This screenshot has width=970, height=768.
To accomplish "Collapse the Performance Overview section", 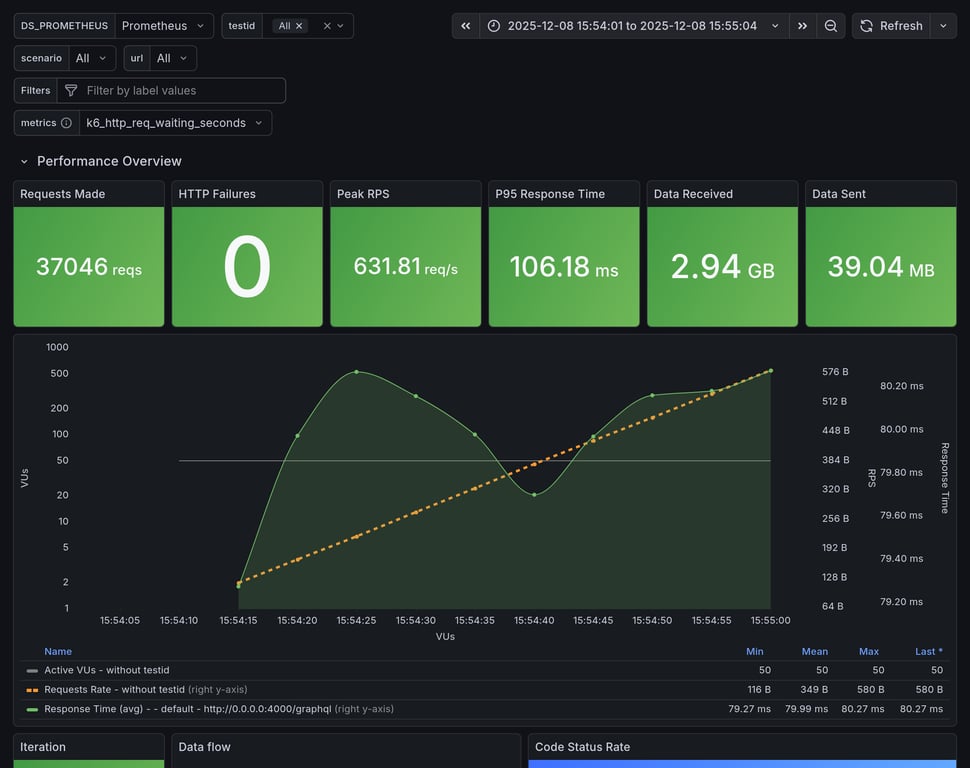I will tap(23, 160).
